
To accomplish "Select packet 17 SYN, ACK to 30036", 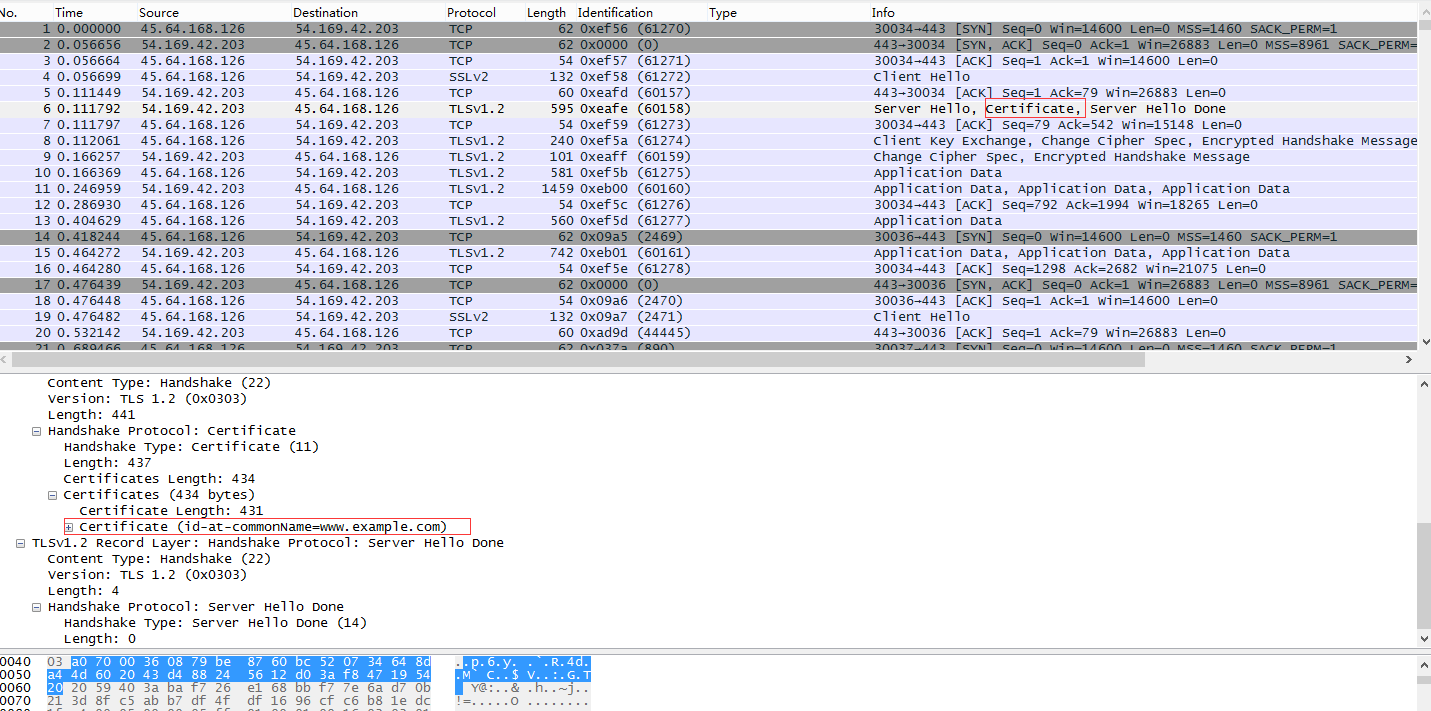I will pyautogui.click(x=708, y=285).
